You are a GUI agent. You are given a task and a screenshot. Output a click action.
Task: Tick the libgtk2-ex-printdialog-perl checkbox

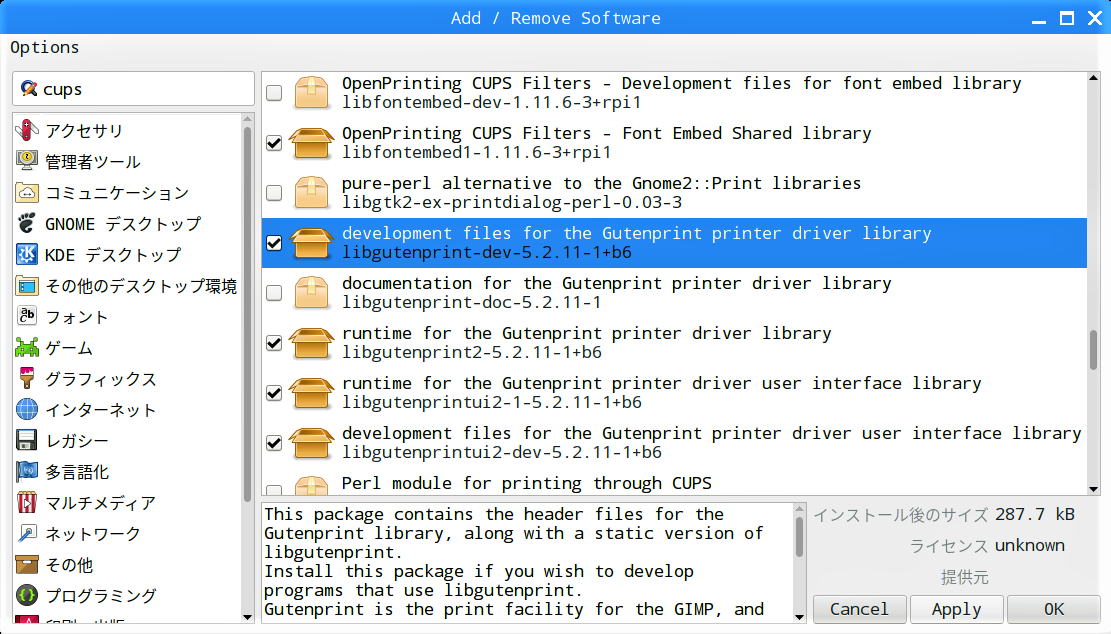tap(274, 193)
